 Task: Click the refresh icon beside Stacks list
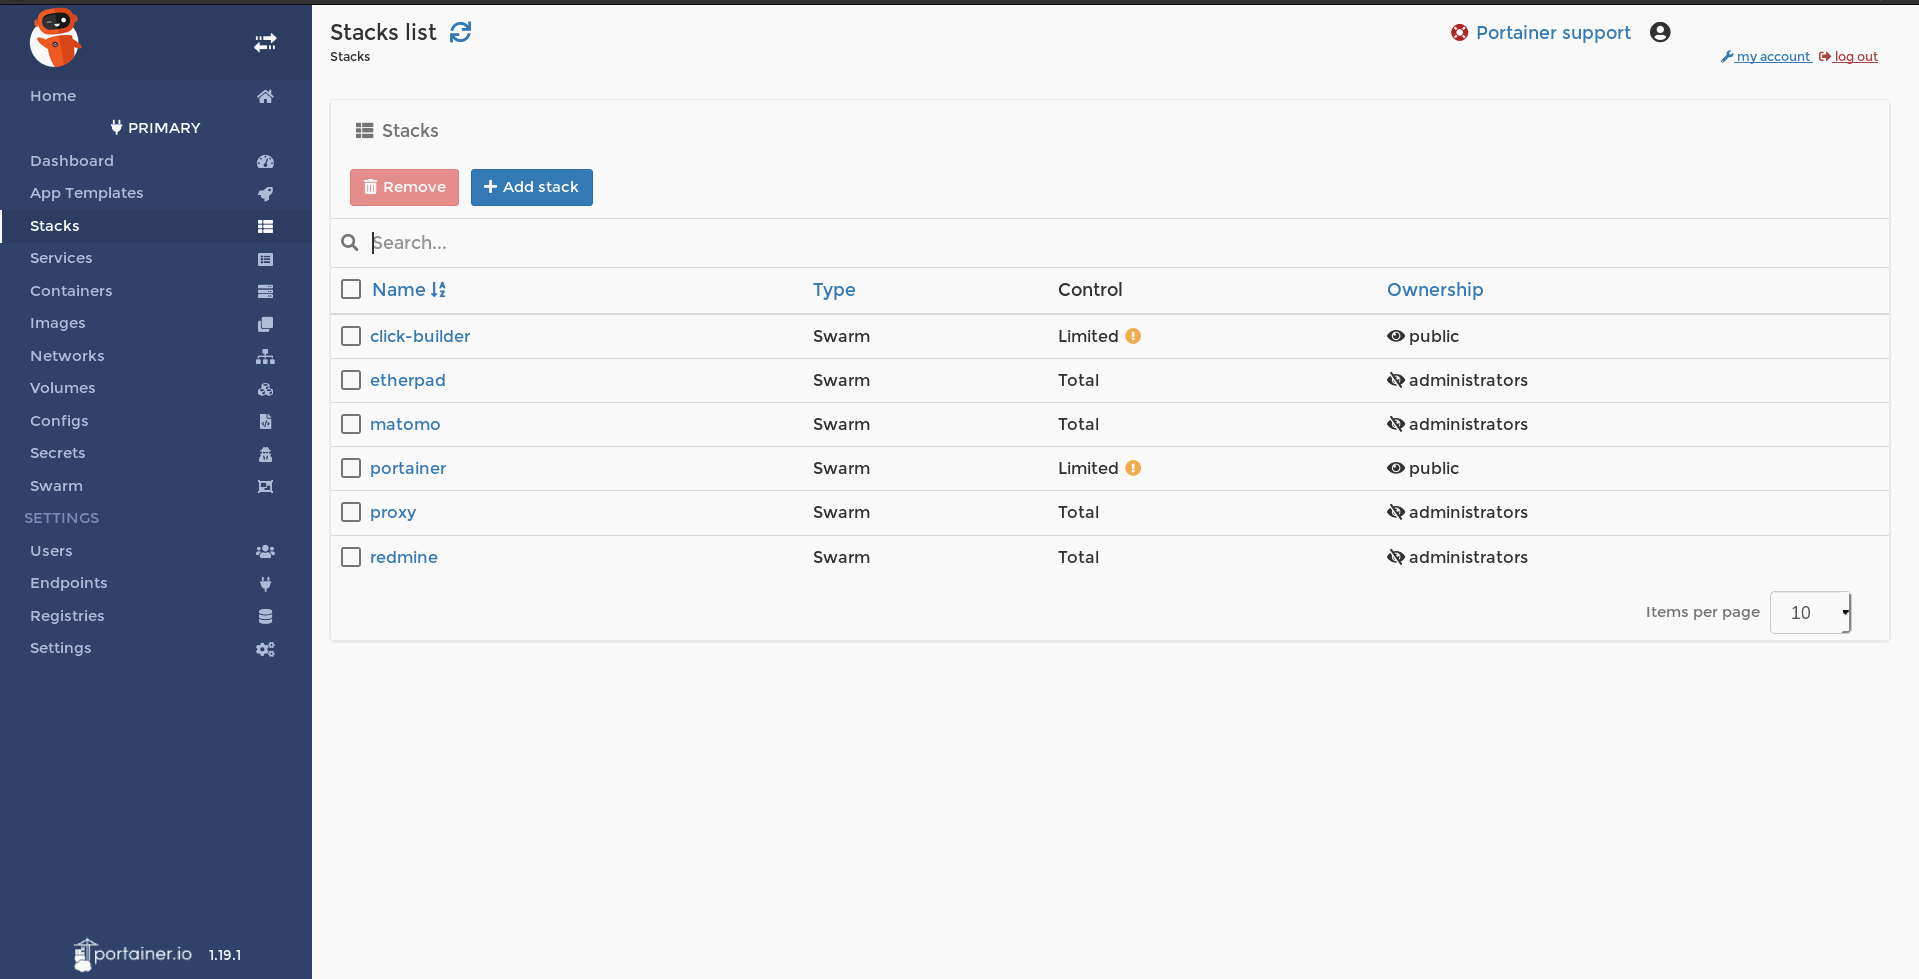(460, 33)
